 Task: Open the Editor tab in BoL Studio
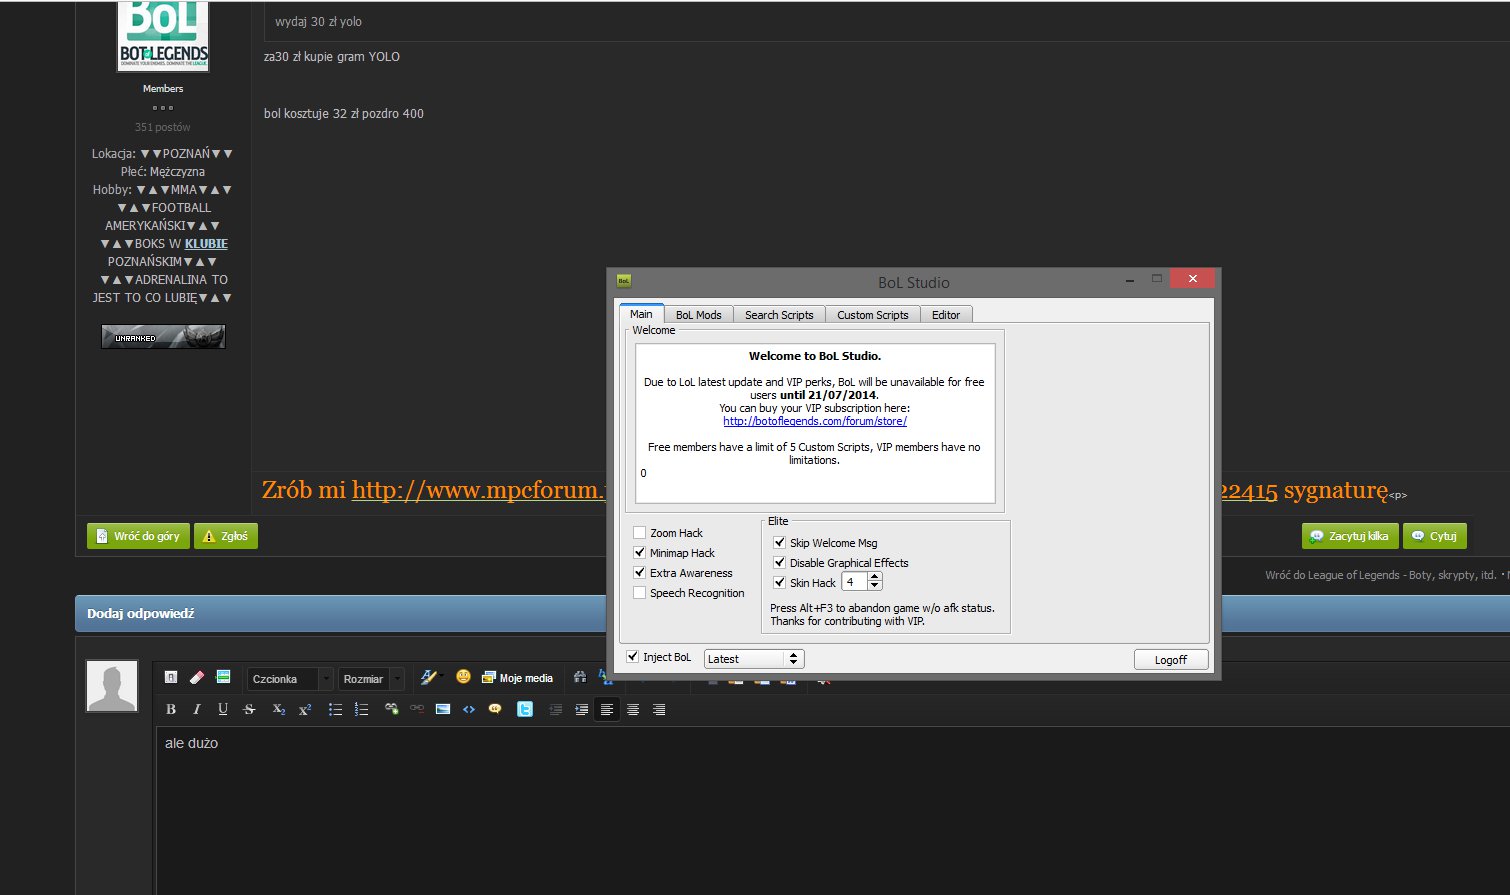pyautogui.click(x=946, y=315)
